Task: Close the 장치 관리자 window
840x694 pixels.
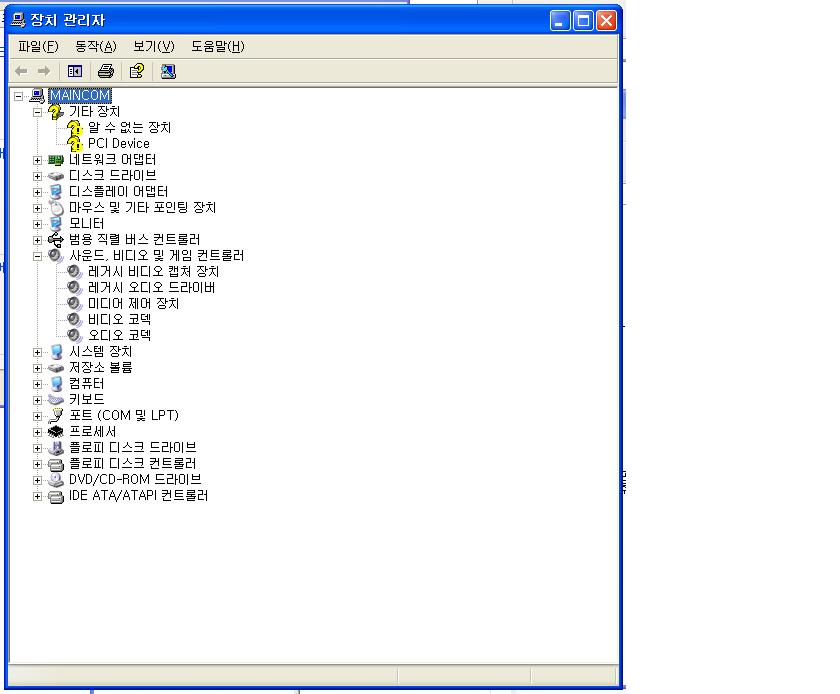Action: point(606,21)
